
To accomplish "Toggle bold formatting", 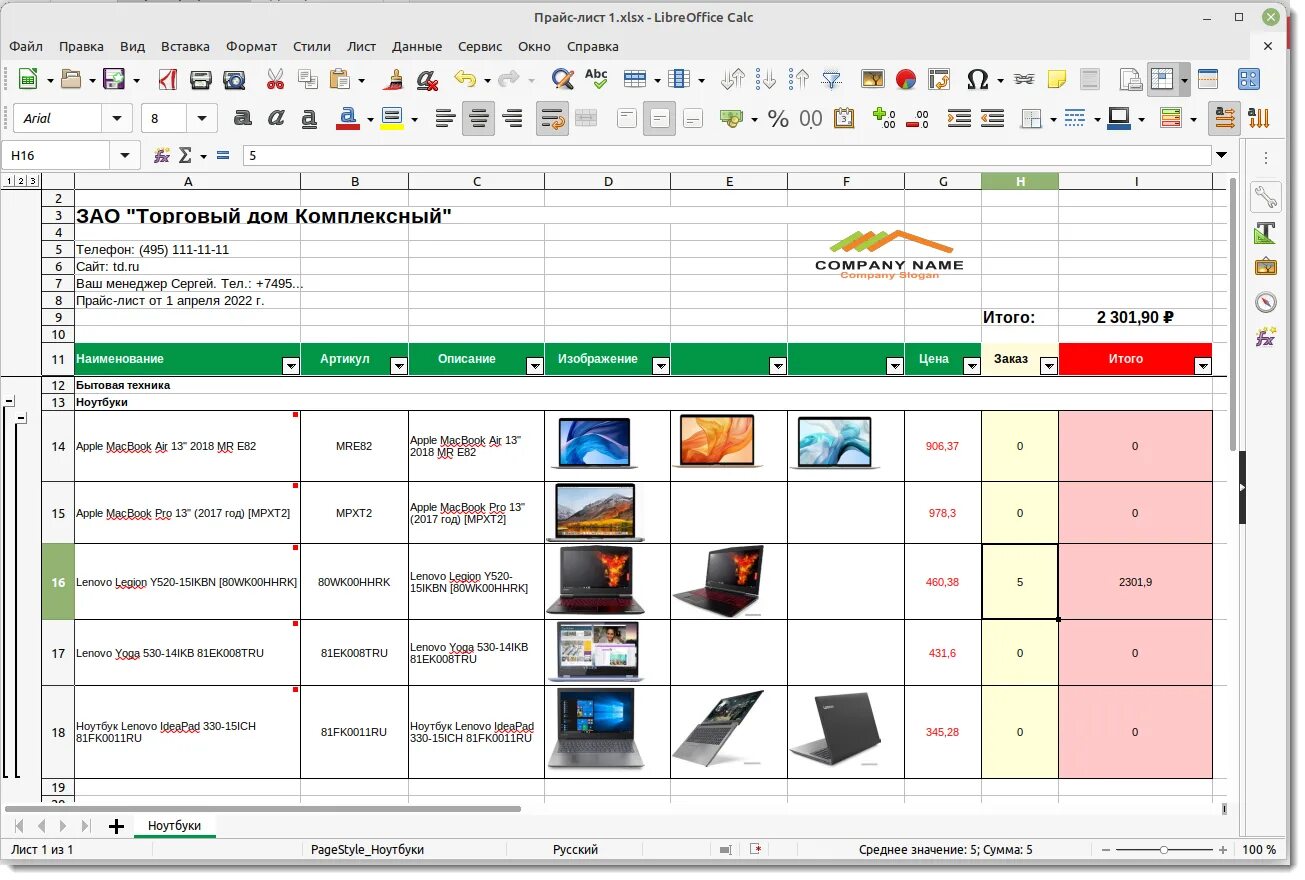I will 243,119.
